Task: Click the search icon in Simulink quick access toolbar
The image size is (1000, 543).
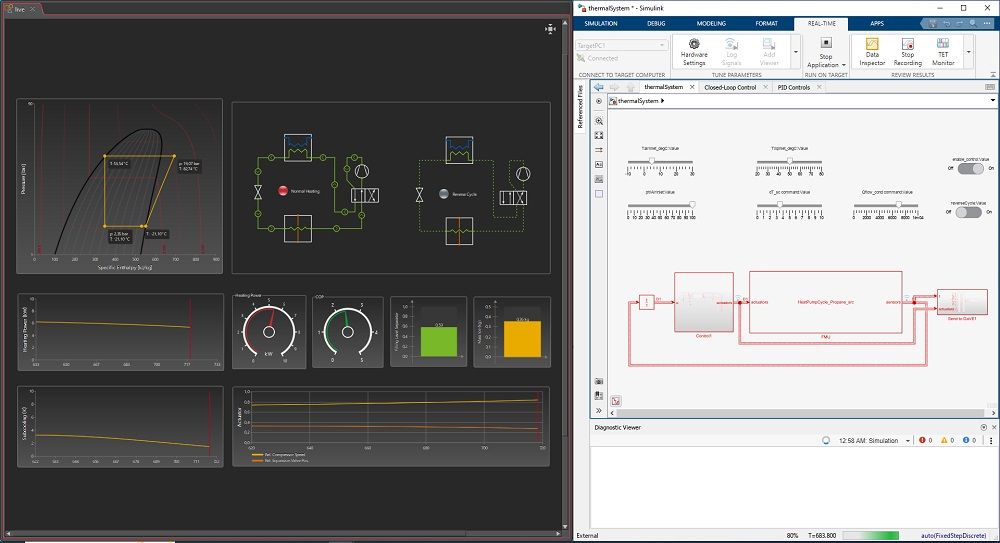Action: click(973, 23)
